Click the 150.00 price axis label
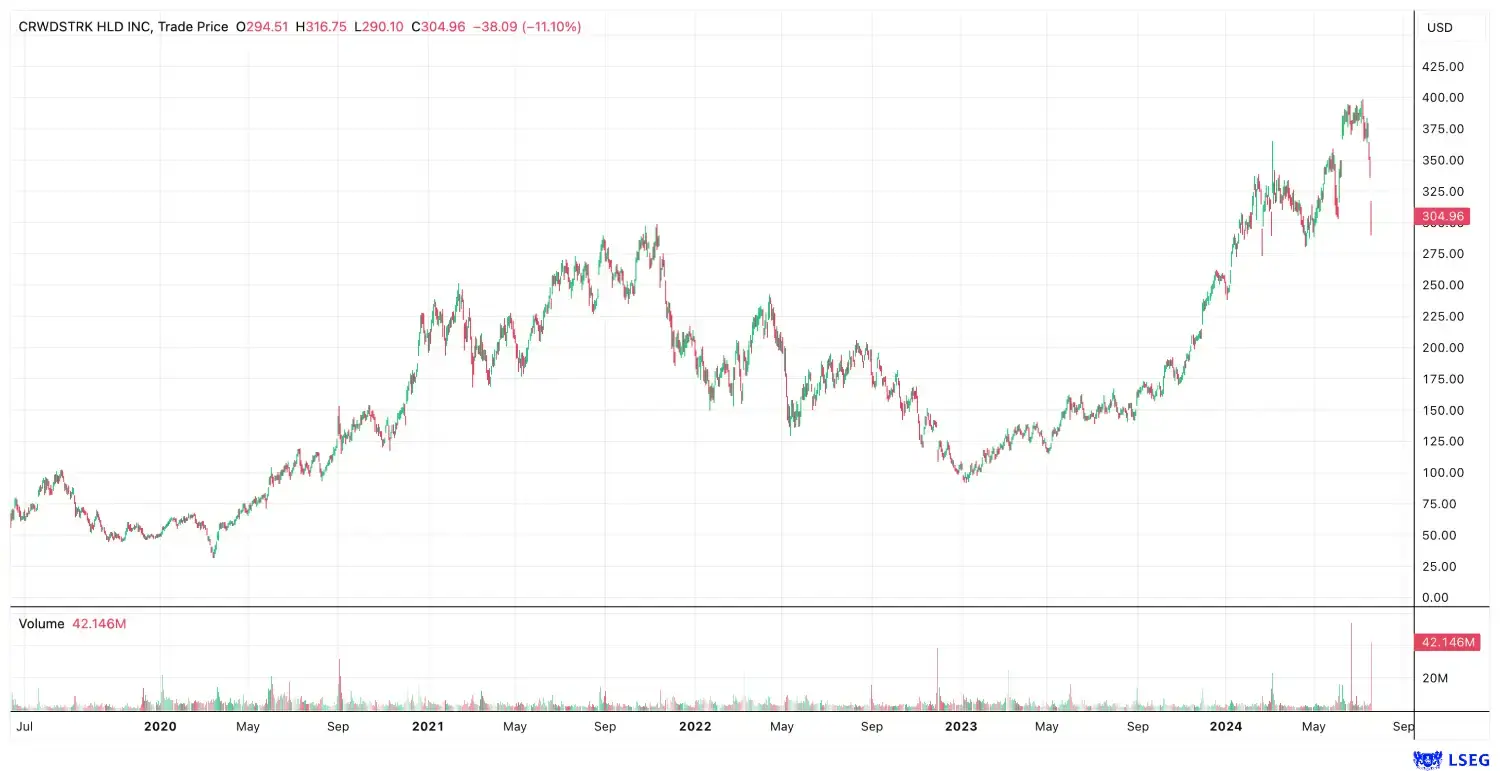This screenshot has height=771, width=1500. (x=1443, y=410)
